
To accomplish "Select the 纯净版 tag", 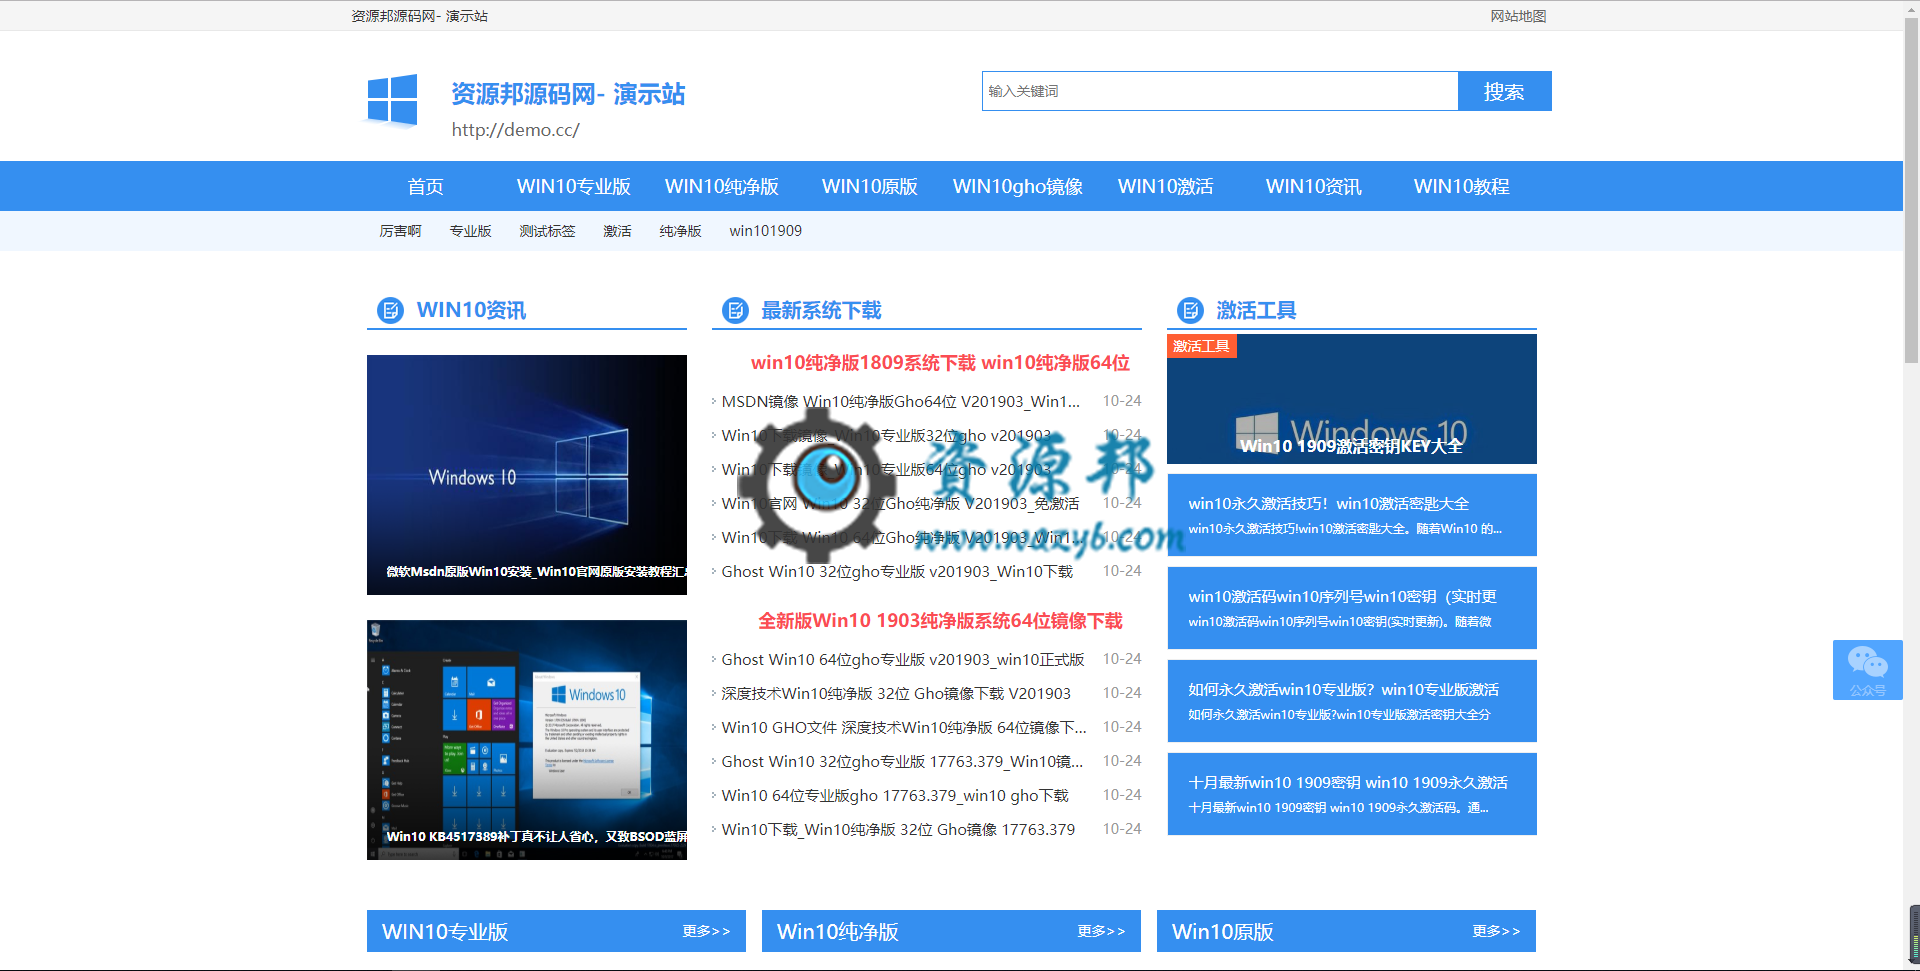I will (x=680, y=231).
